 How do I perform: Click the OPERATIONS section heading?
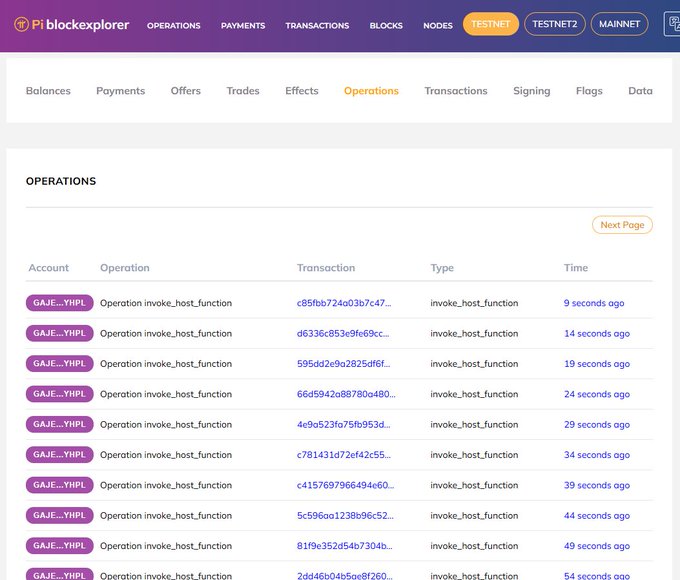[x=61, y=181]
